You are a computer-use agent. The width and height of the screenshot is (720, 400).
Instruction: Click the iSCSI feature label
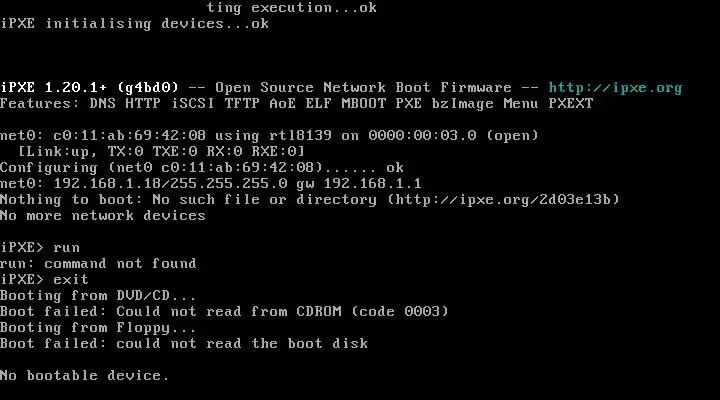pos(193,103)
